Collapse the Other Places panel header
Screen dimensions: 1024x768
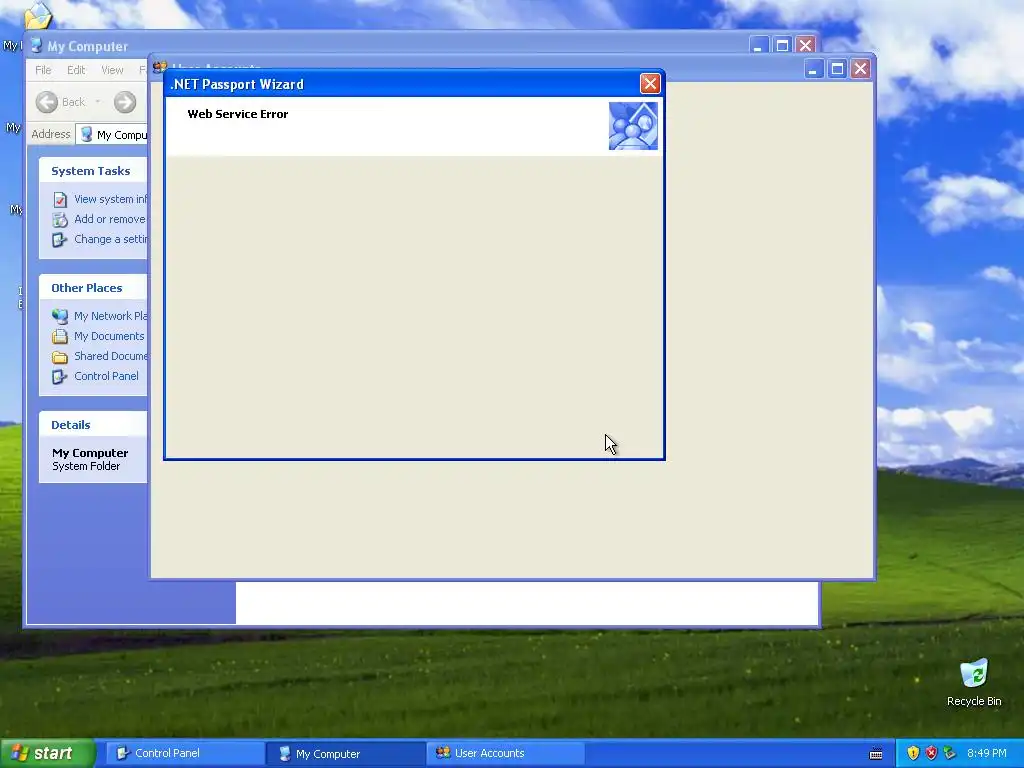(93, 288)
